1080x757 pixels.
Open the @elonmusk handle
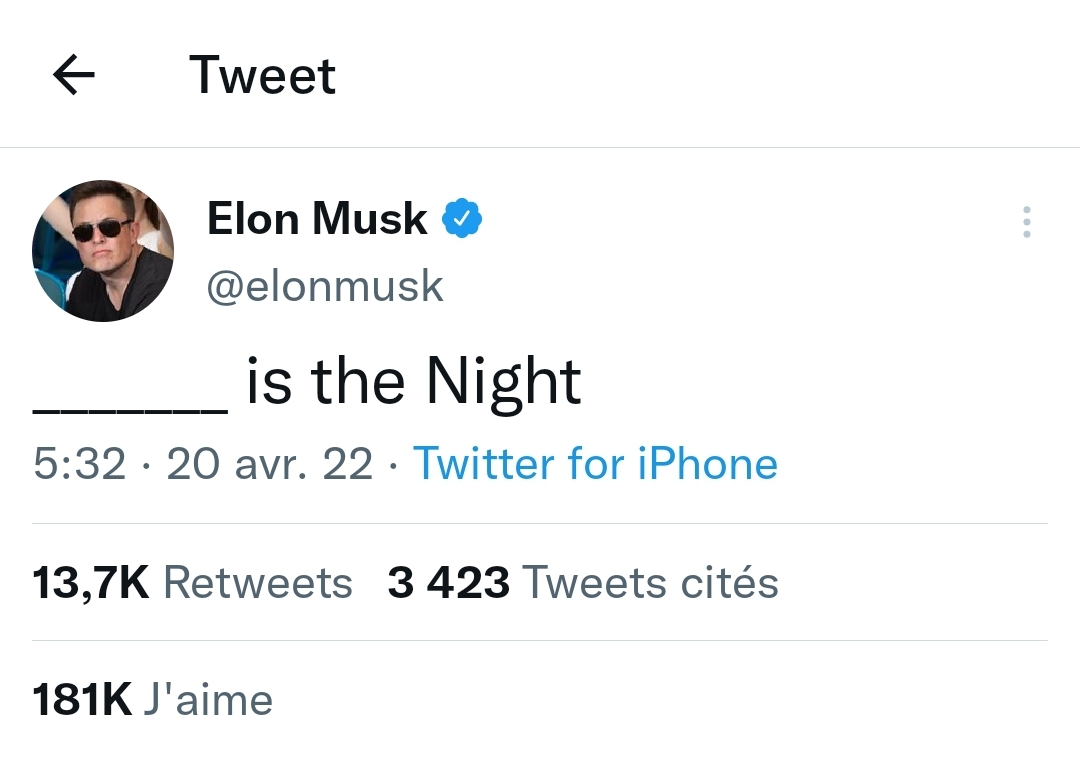point(324,287)
